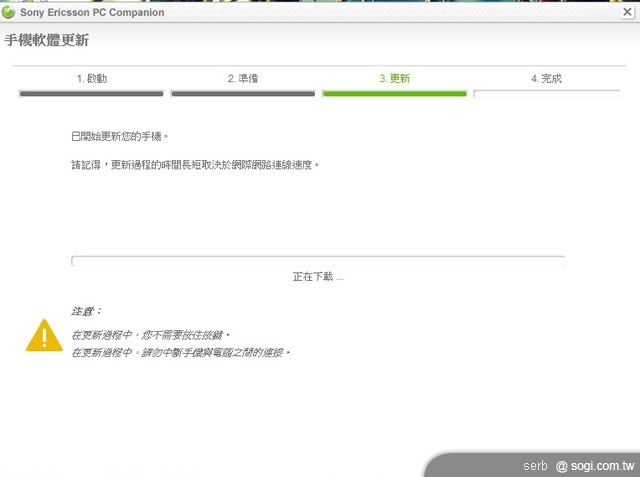Click the 'serb @ sogi.com.tw' watermark
The image size is (640, 477).
point(578,466)
